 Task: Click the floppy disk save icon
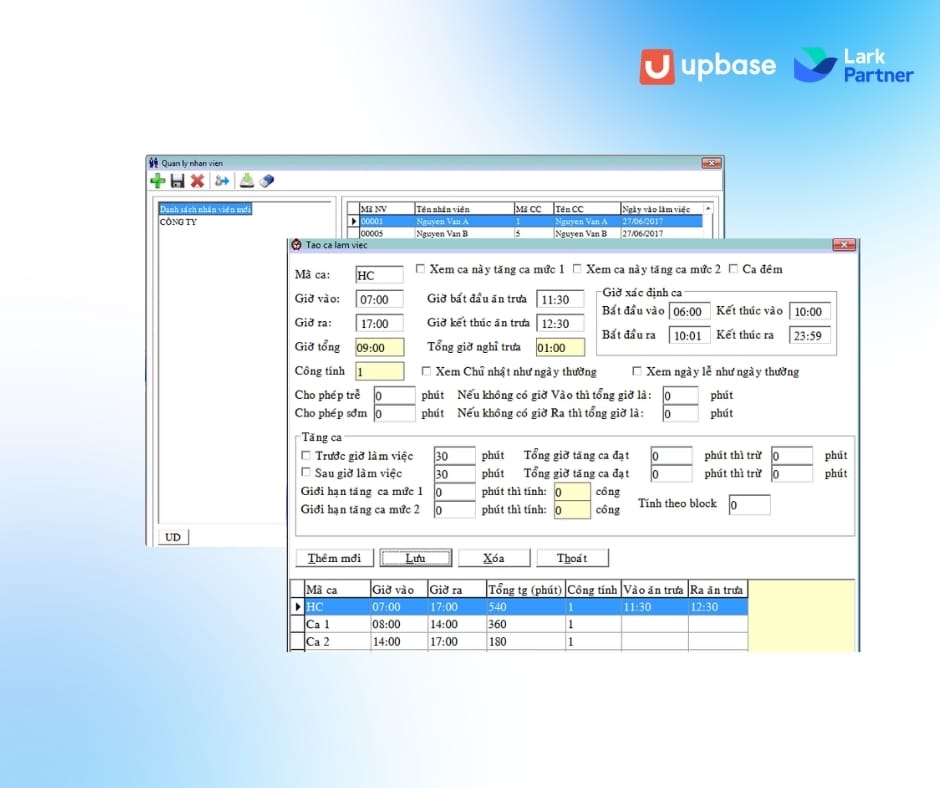click(177, 181)
